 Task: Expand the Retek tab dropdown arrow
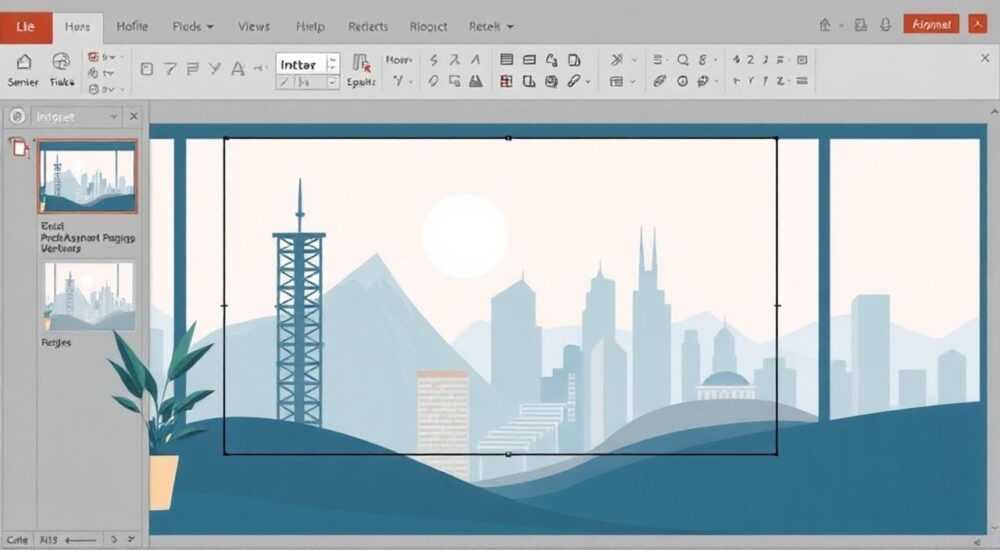click(510, 27)
